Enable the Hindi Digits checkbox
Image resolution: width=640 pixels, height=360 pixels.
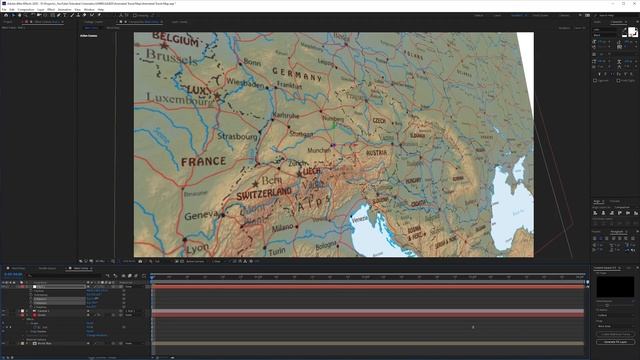pos(618,80)
